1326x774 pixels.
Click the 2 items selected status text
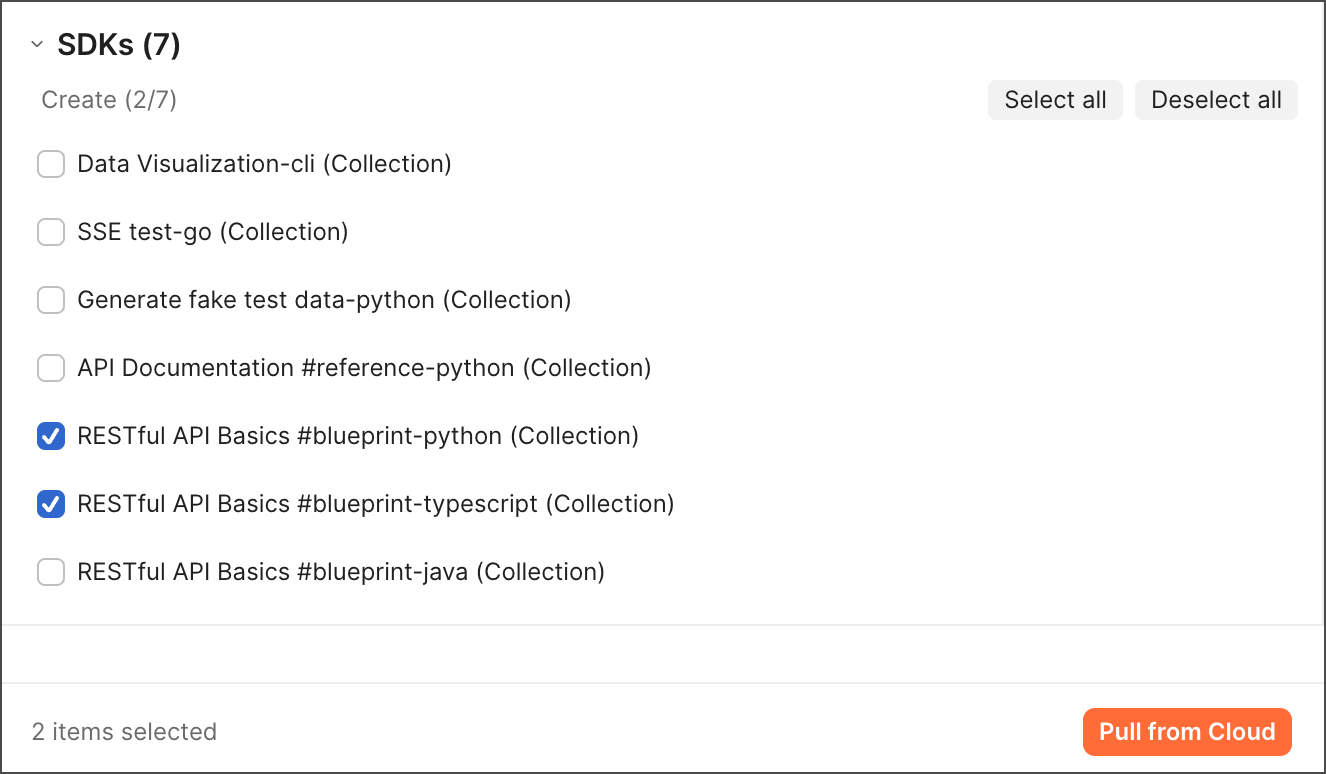124,732
